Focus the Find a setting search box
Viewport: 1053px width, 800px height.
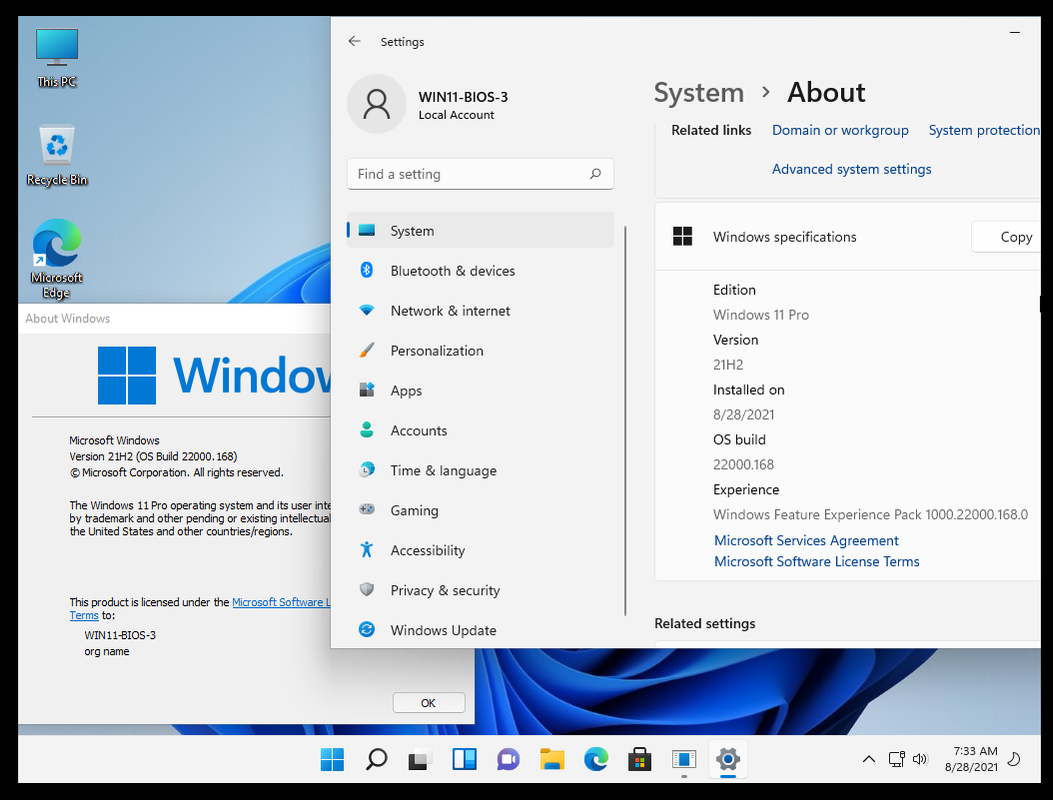click(480, 174)
